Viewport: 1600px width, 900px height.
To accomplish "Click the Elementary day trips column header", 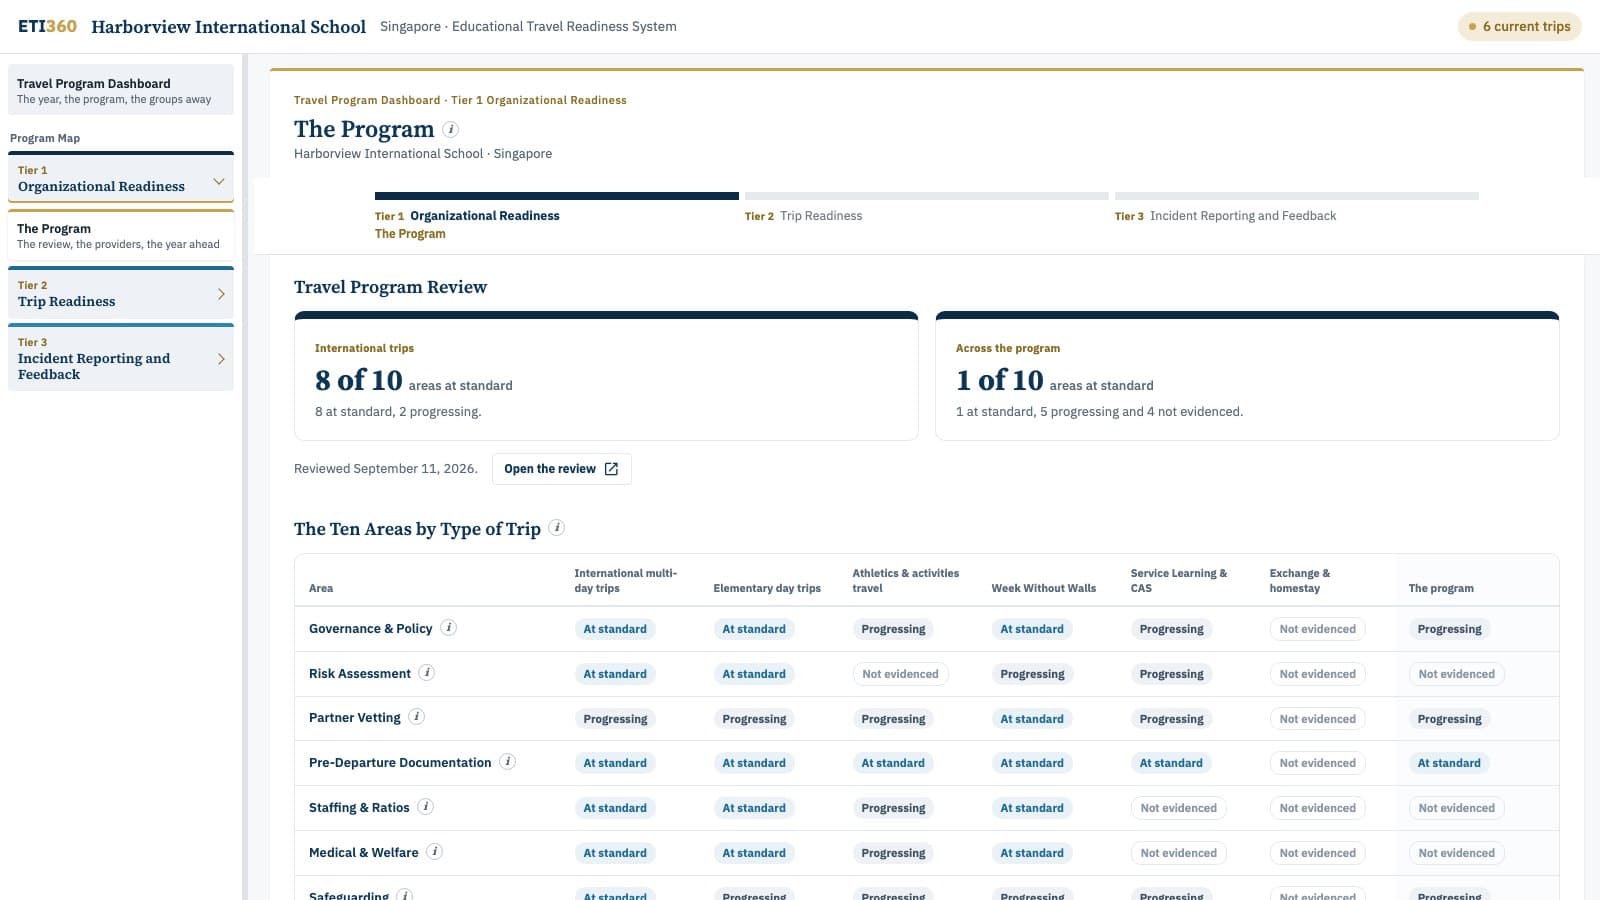I will [767, 588].
